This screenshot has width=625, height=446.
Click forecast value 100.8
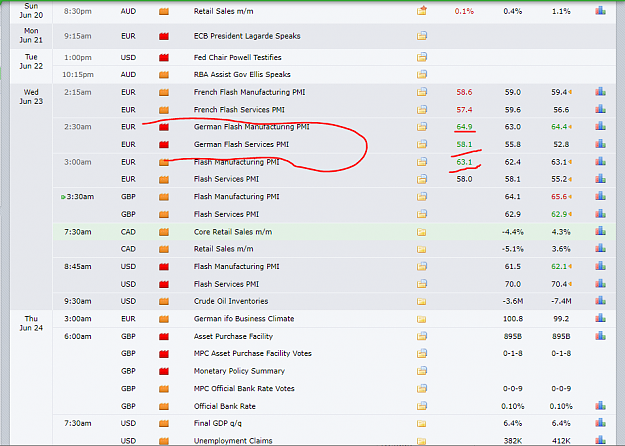point(513,319)
